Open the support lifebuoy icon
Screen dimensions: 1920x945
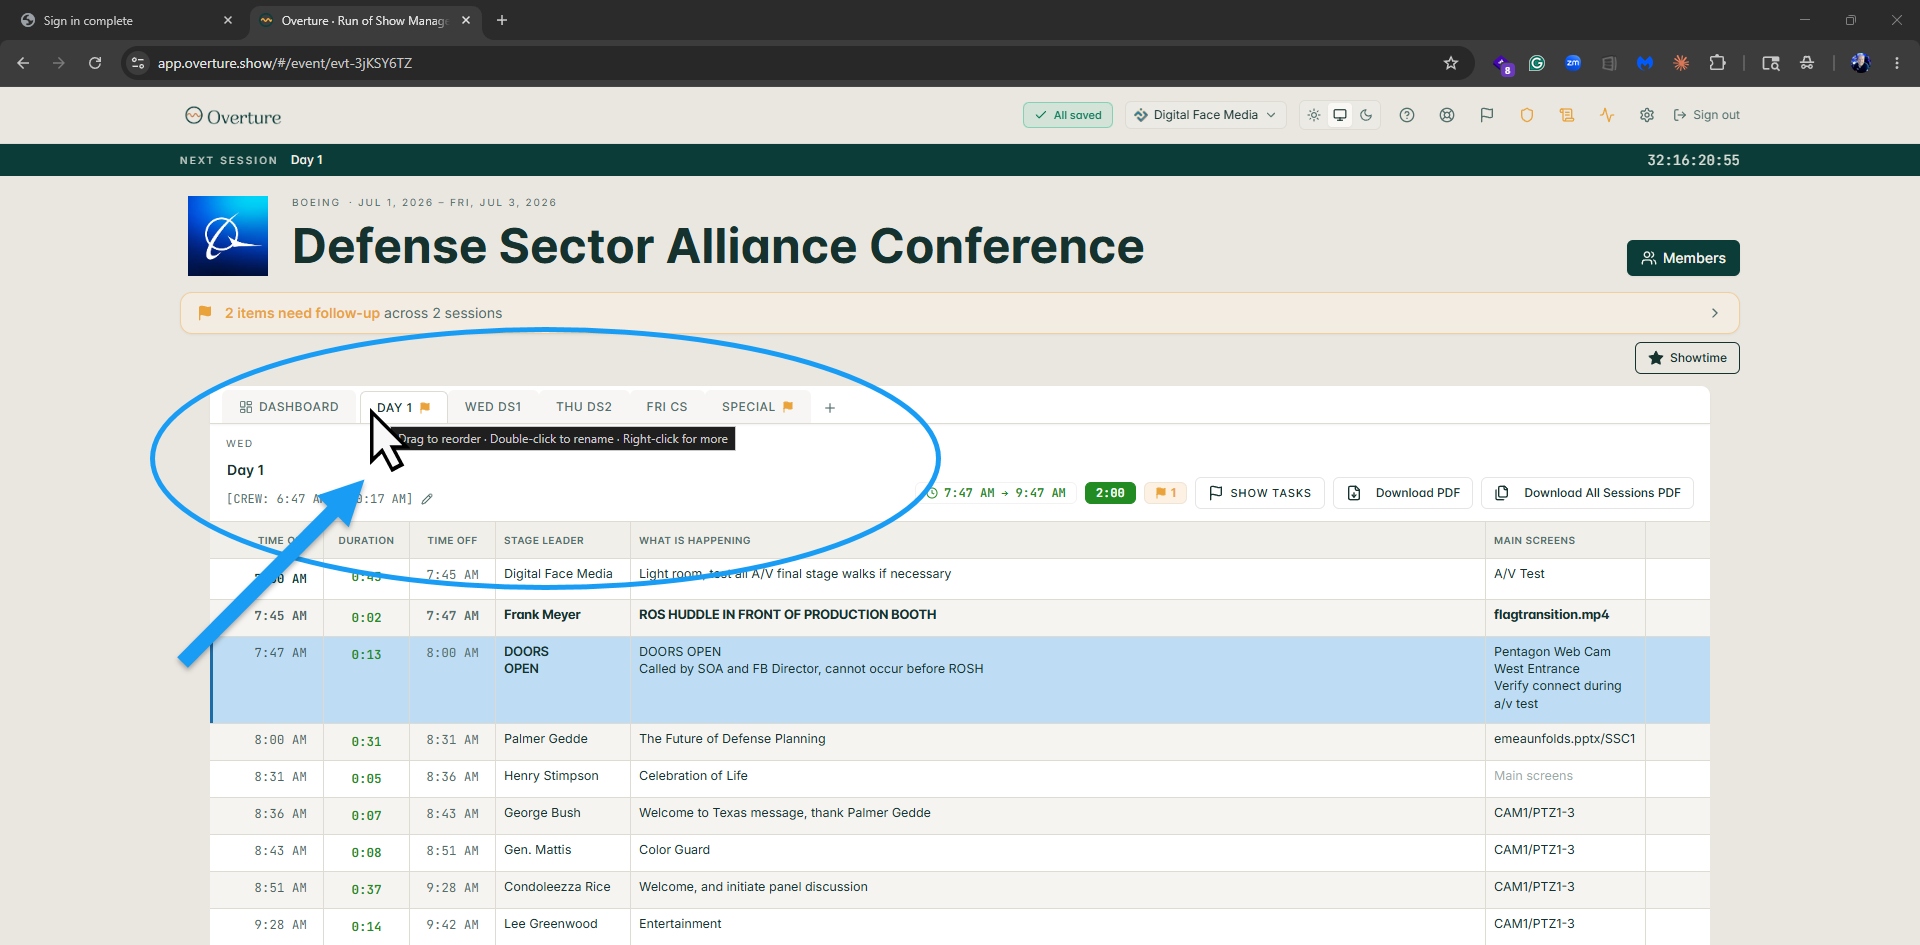1447,115
